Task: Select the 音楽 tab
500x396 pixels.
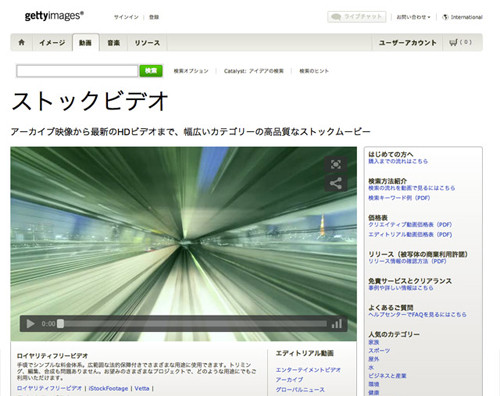Action: pyautogui.click(x=113, y=43)
